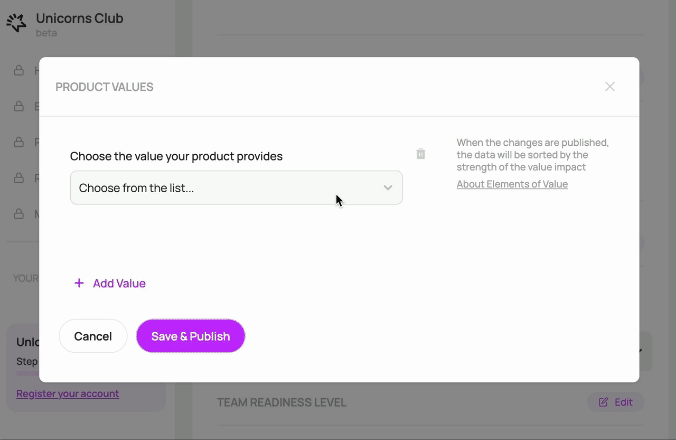Close the Product Values dialog
The image size is (676, 440).
coord(610,87)
